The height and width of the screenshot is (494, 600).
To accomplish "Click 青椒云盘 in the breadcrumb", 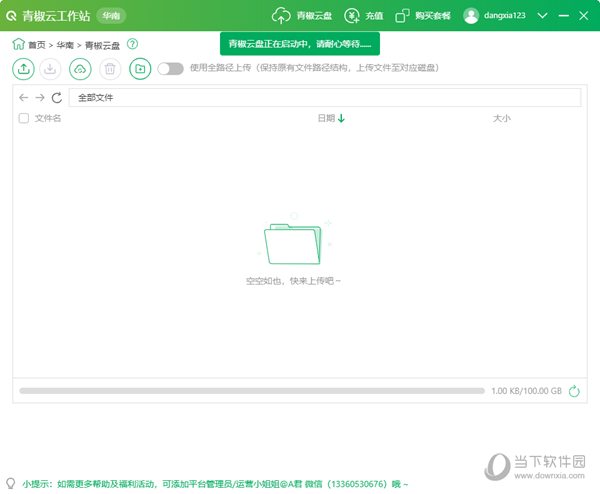I will pos(102,46).
